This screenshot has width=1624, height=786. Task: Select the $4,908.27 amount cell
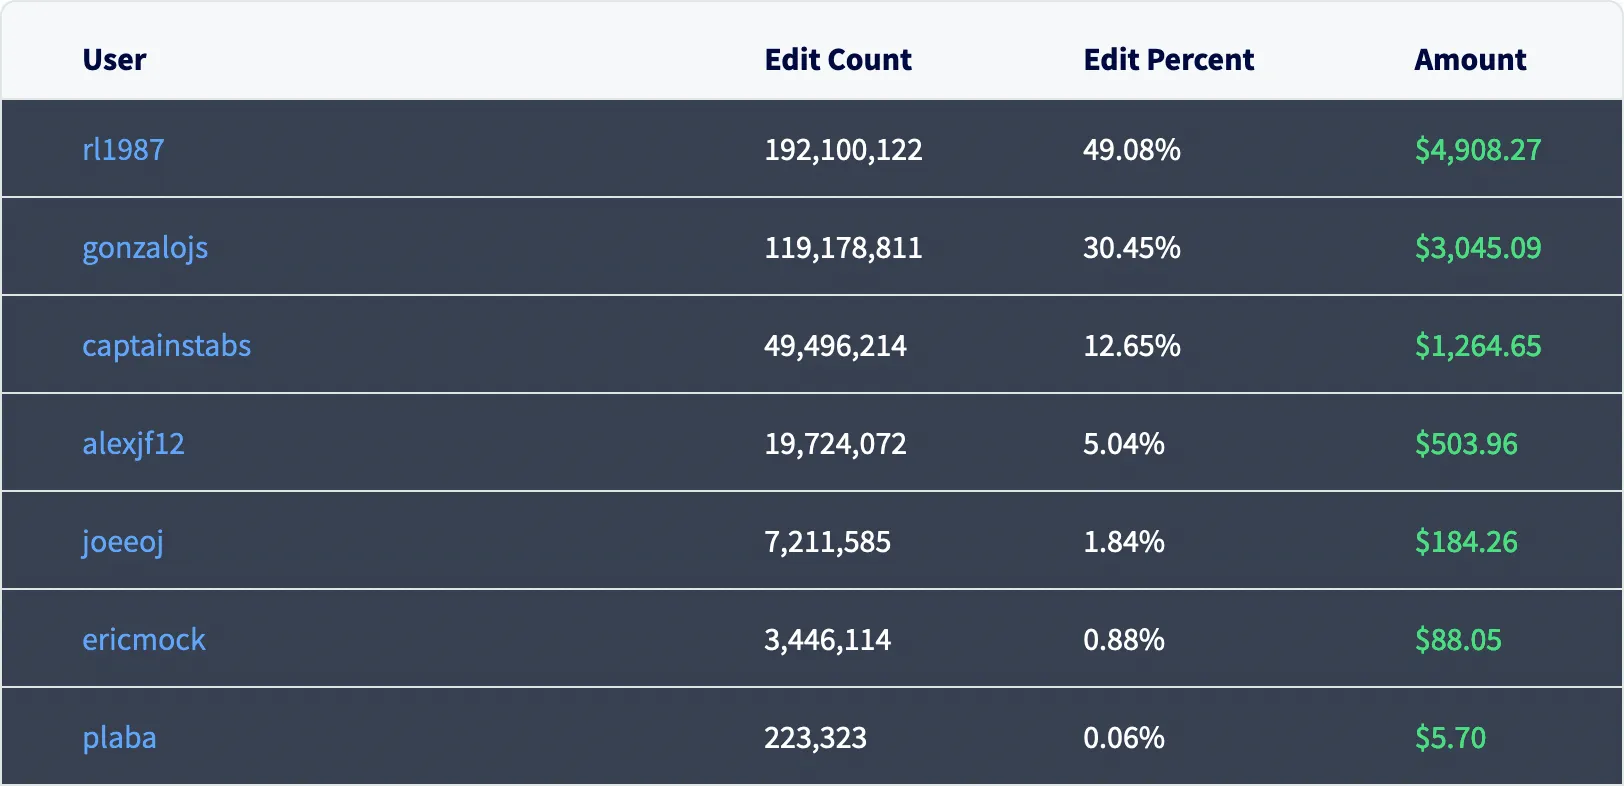point(1477,150)
